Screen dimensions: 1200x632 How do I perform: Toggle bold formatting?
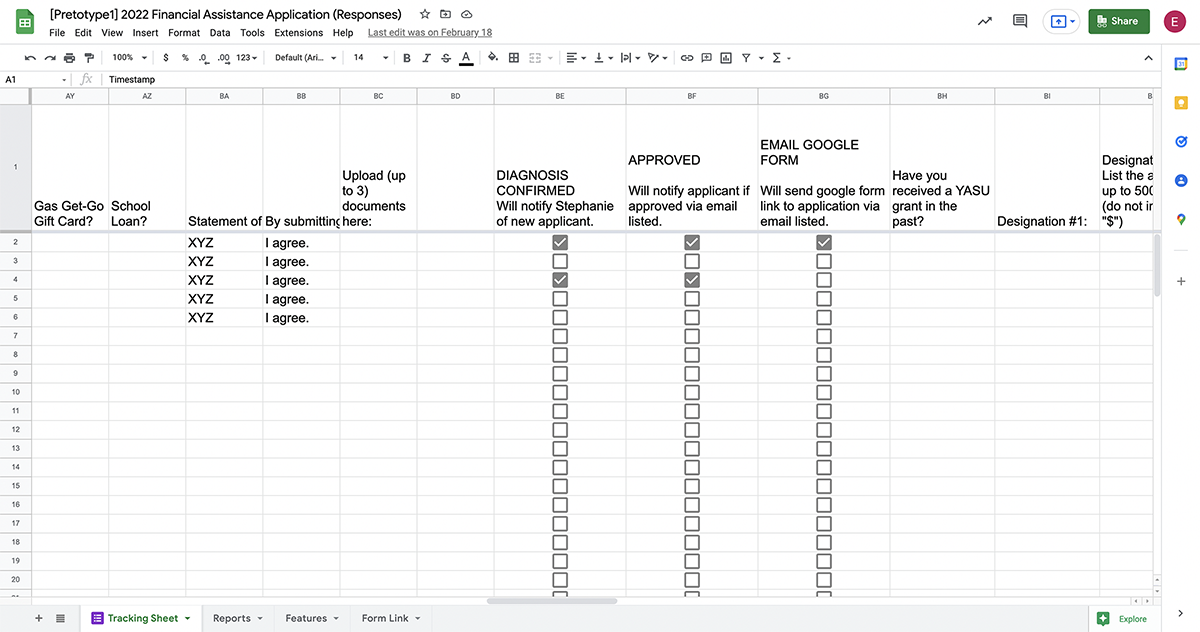[x=407, y=58]
